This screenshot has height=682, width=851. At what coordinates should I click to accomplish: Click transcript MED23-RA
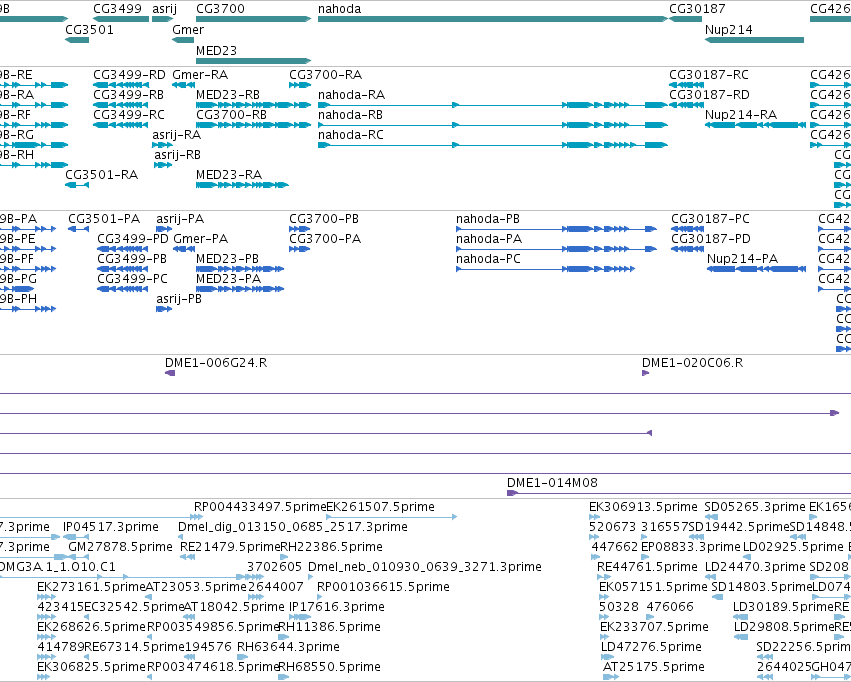[242, 185]
